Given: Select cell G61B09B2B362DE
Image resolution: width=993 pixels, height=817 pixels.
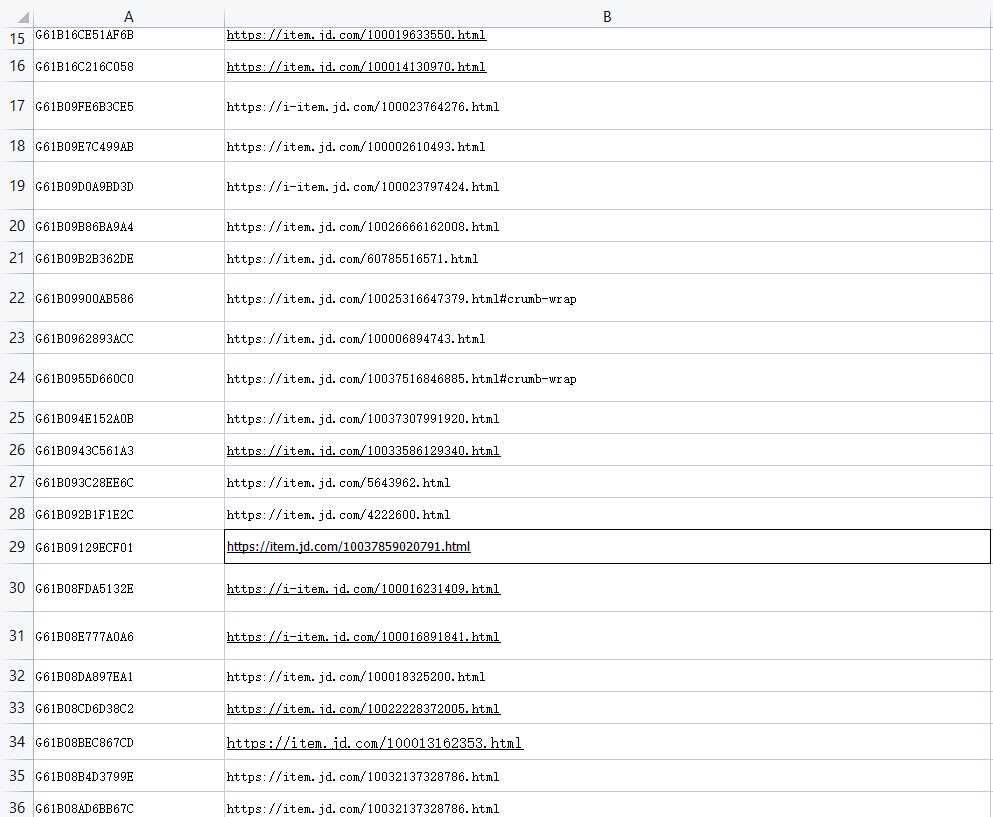Looking at the screenshot, I should (129, 258).
